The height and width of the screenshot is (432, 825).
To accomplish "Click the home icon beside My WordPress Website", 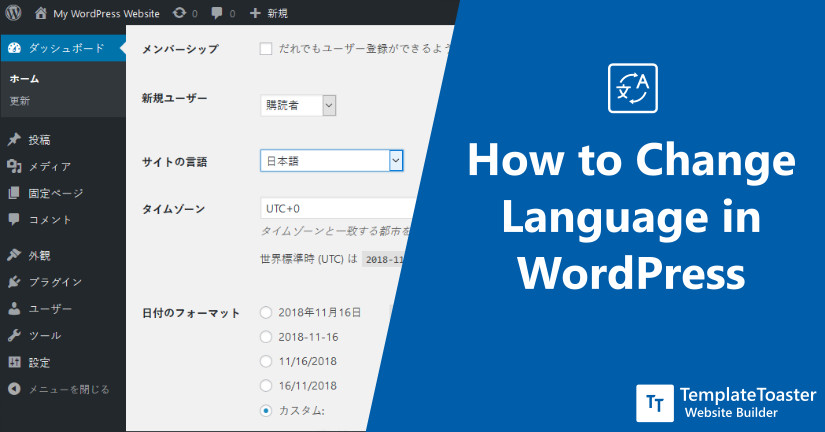I will click(40, 15).
